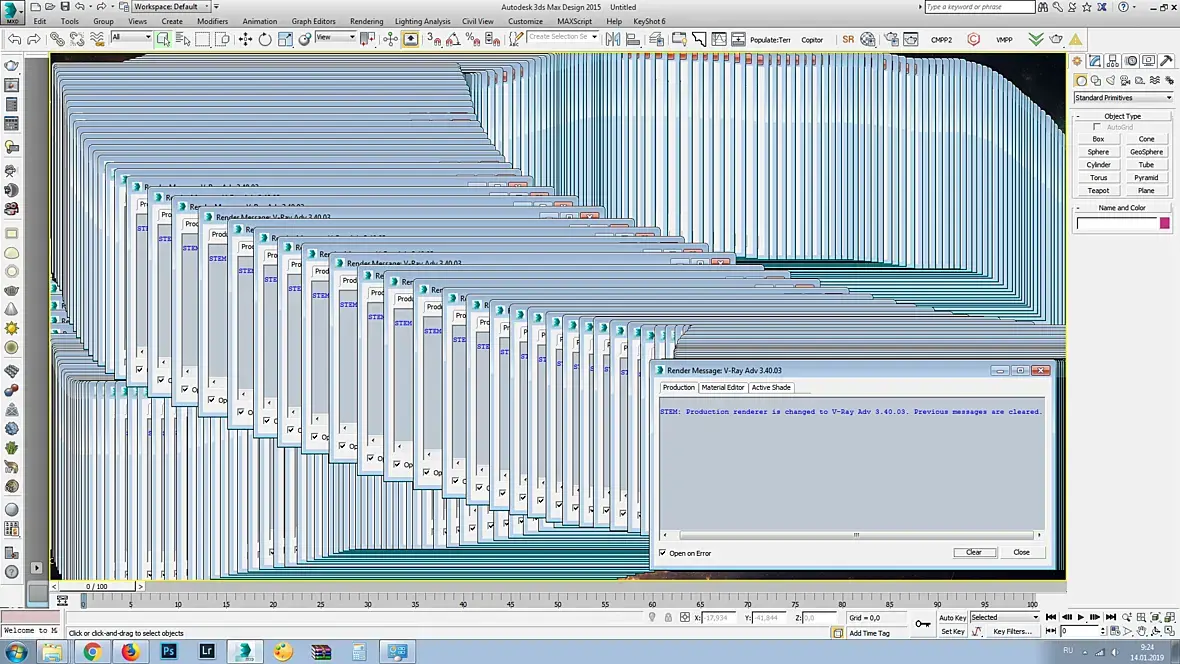Toggle the Auto Key mode button
Viewport: 1180px width, 664px height.
click(952, 617)
